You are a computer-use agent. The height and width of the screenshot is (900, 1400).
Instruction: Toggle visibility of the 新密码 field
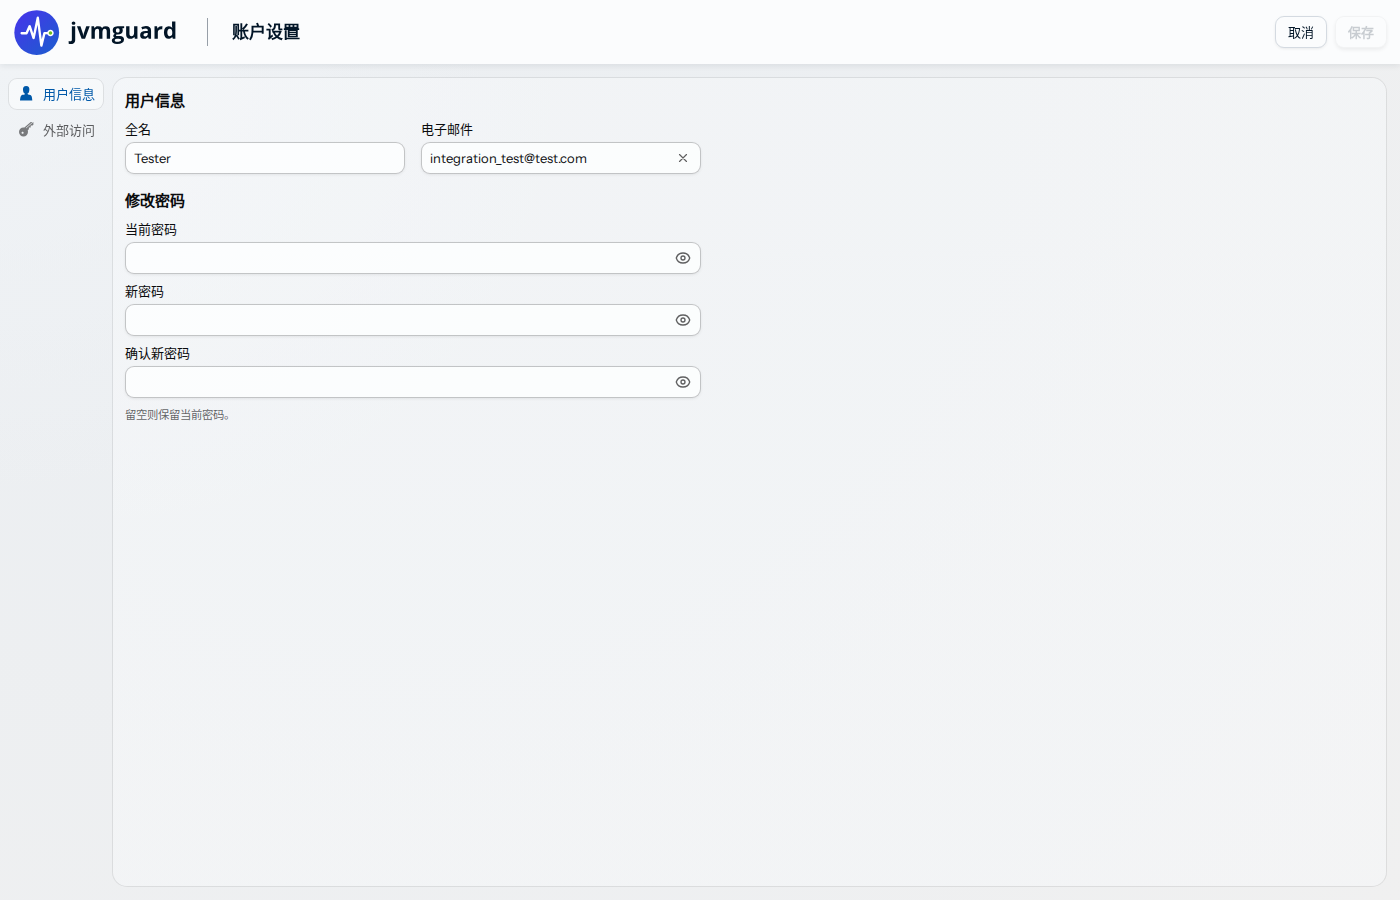pos(683,320)
